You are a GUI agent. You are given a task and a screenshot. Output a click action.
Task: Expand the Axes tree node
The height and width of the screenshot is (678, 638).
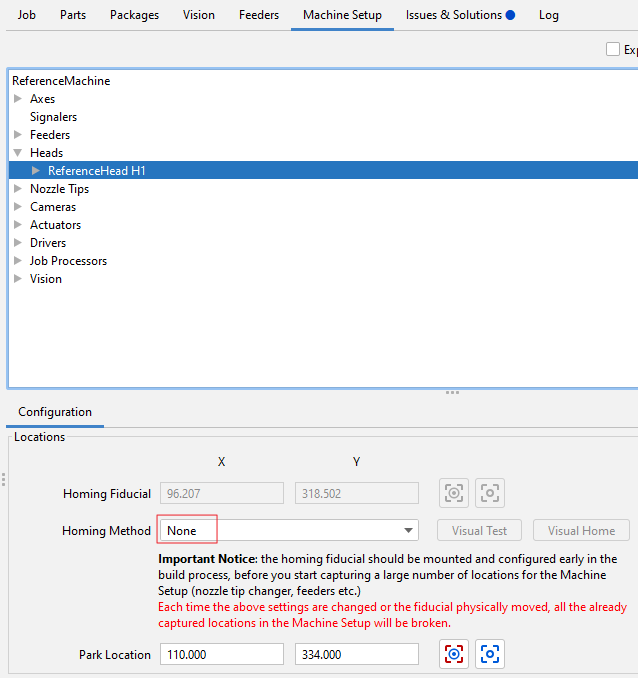(18, 99)
